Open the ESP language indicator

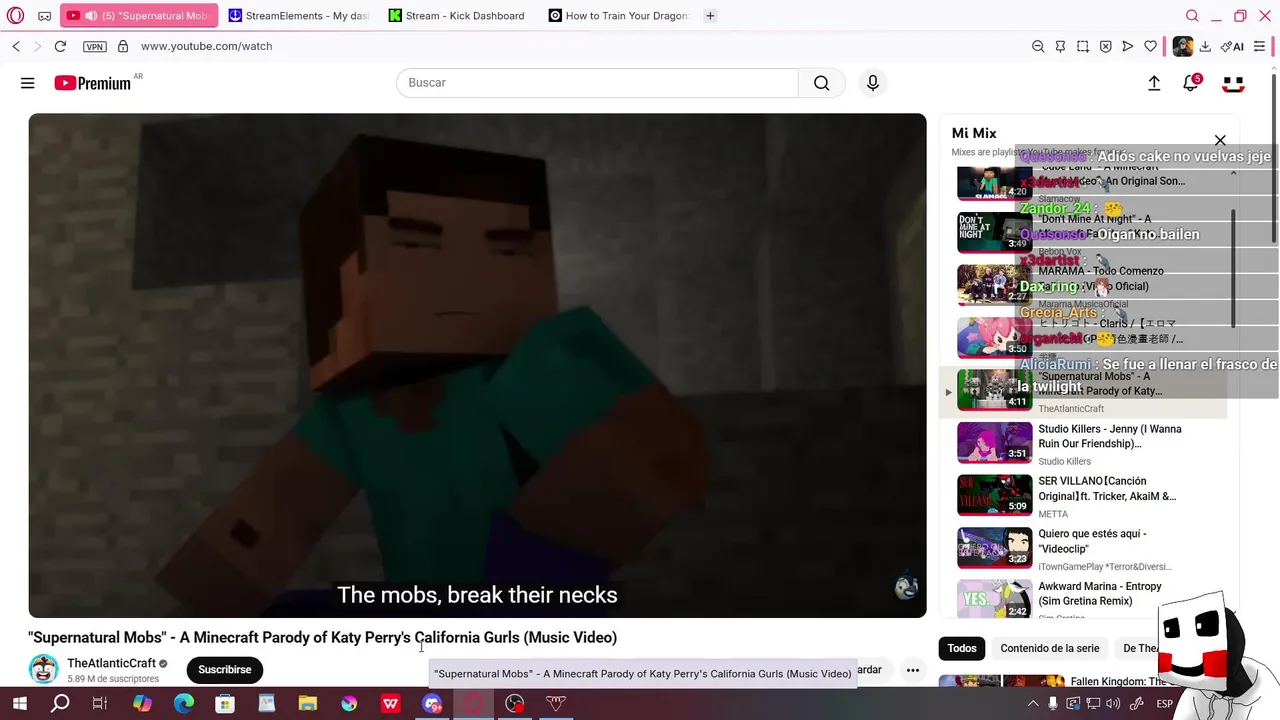[x=1165, y=704]
